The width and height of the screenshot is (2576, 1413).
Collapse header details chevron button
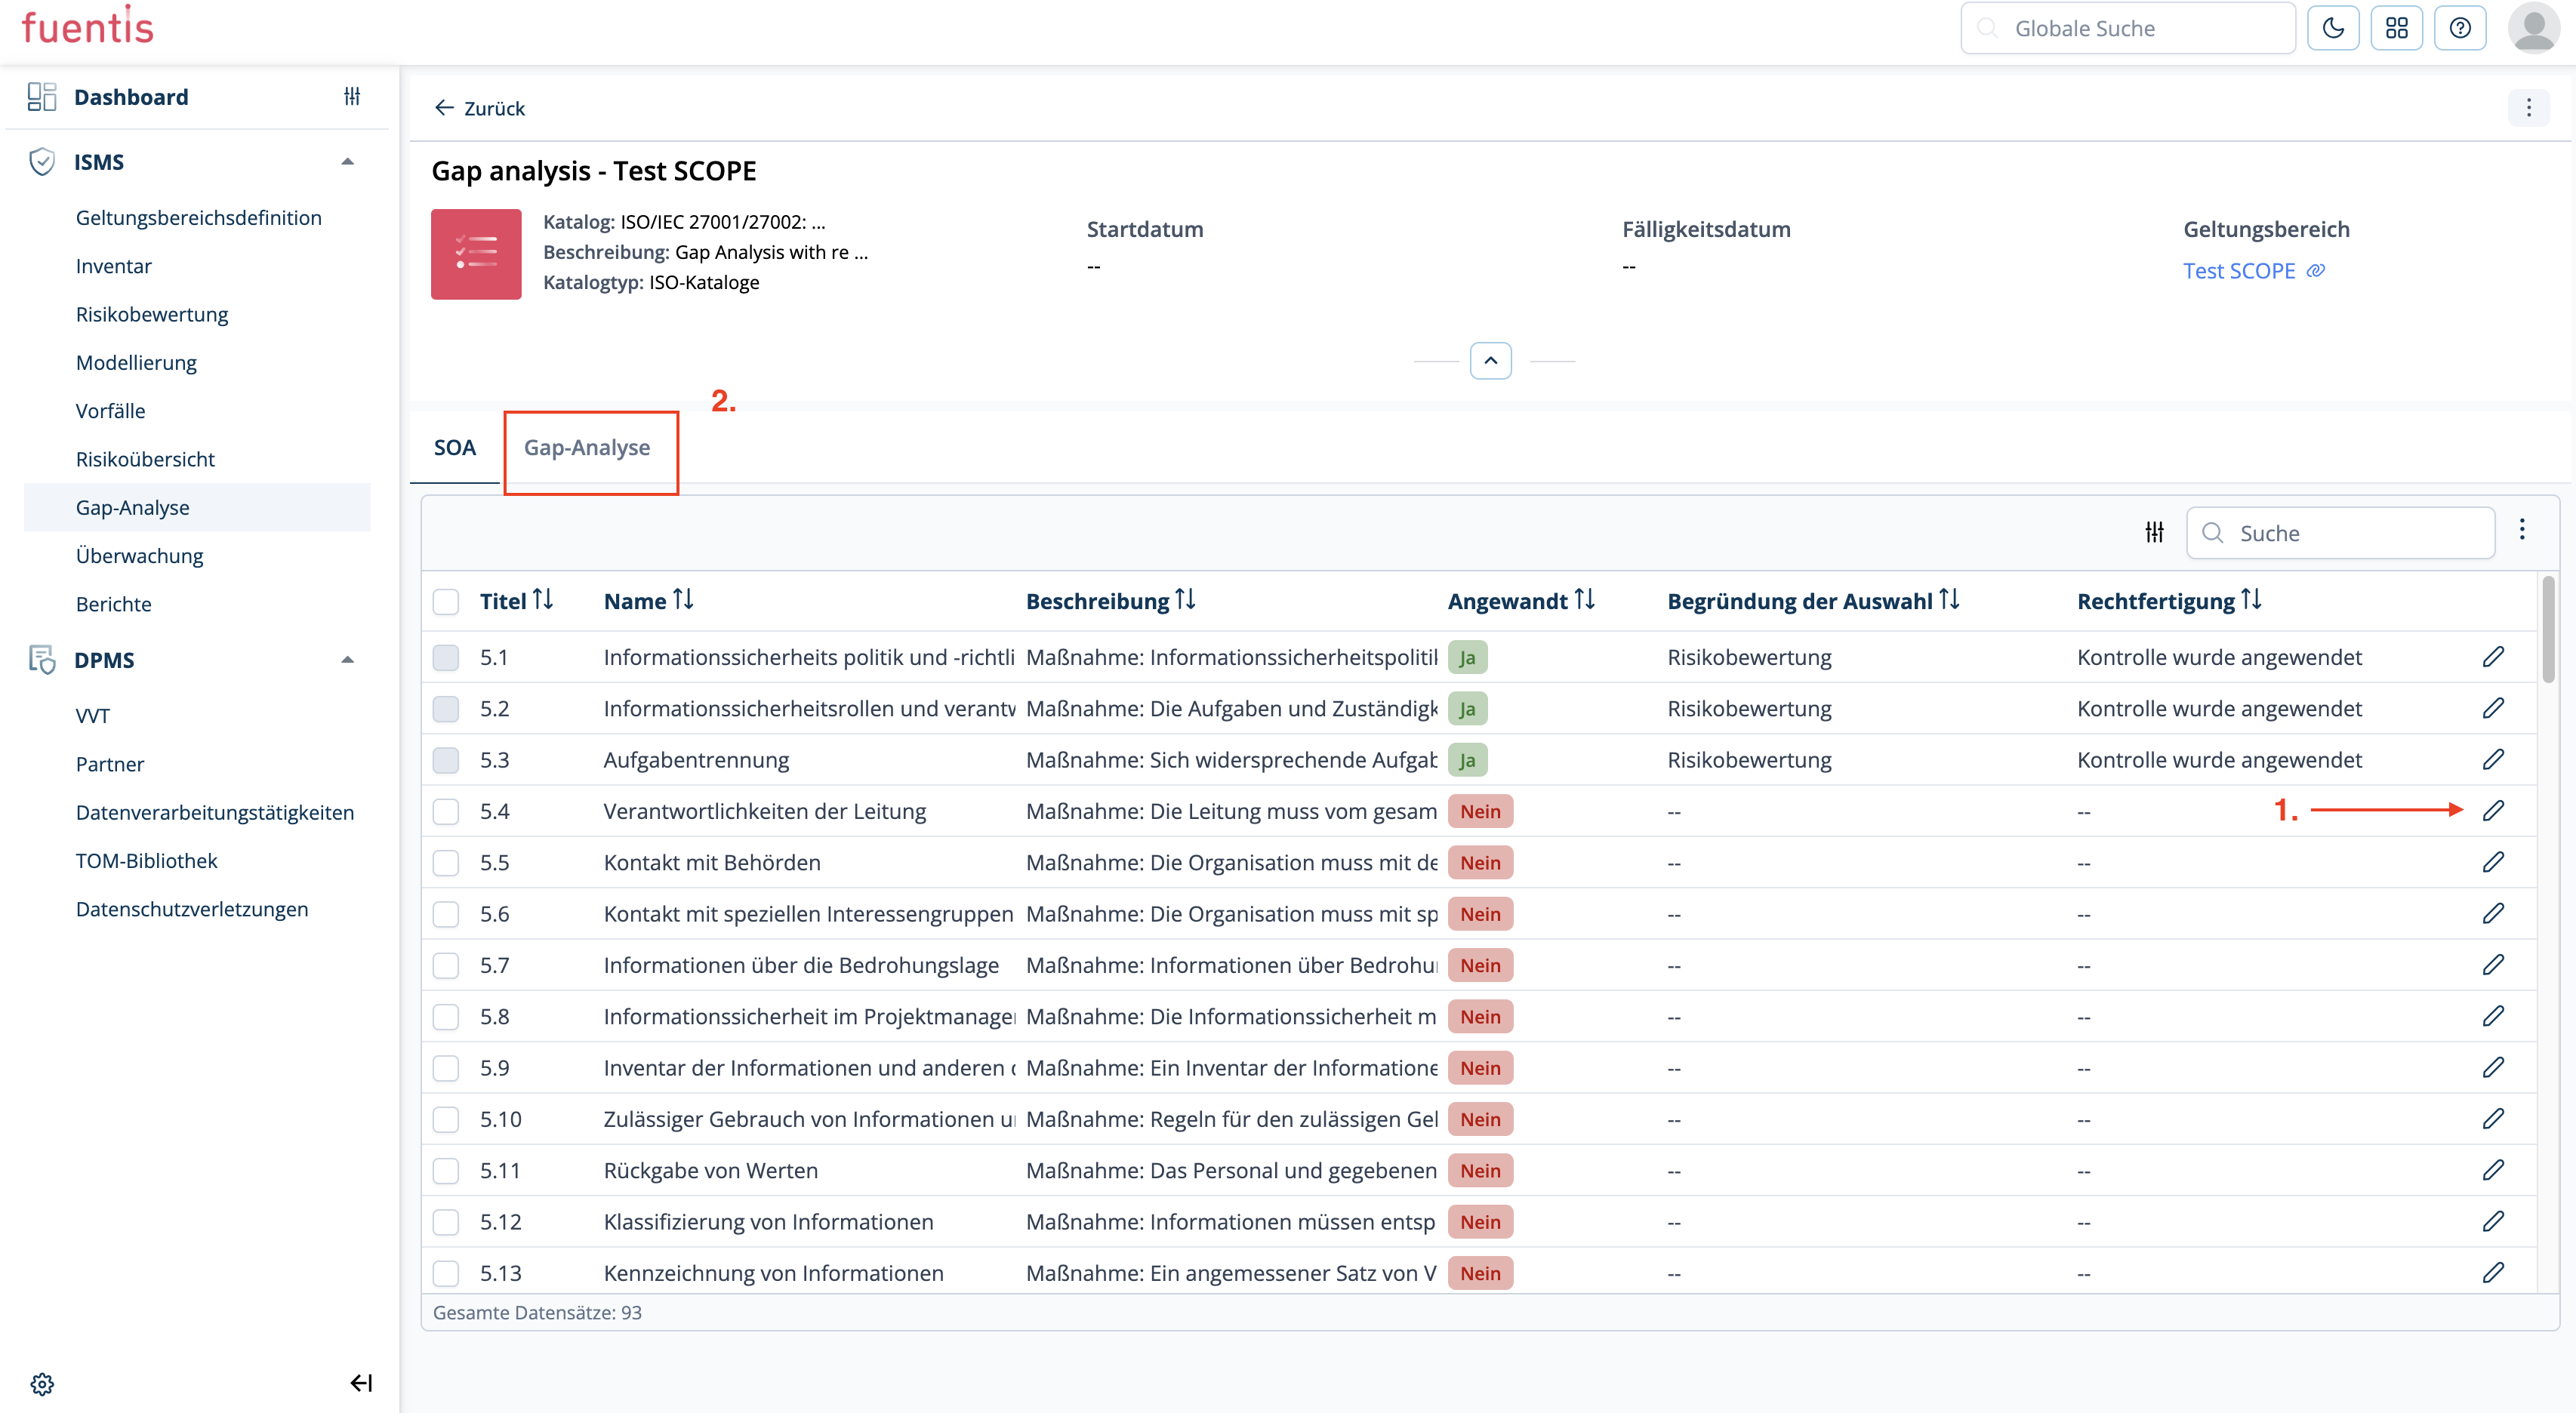(1490, 361)
